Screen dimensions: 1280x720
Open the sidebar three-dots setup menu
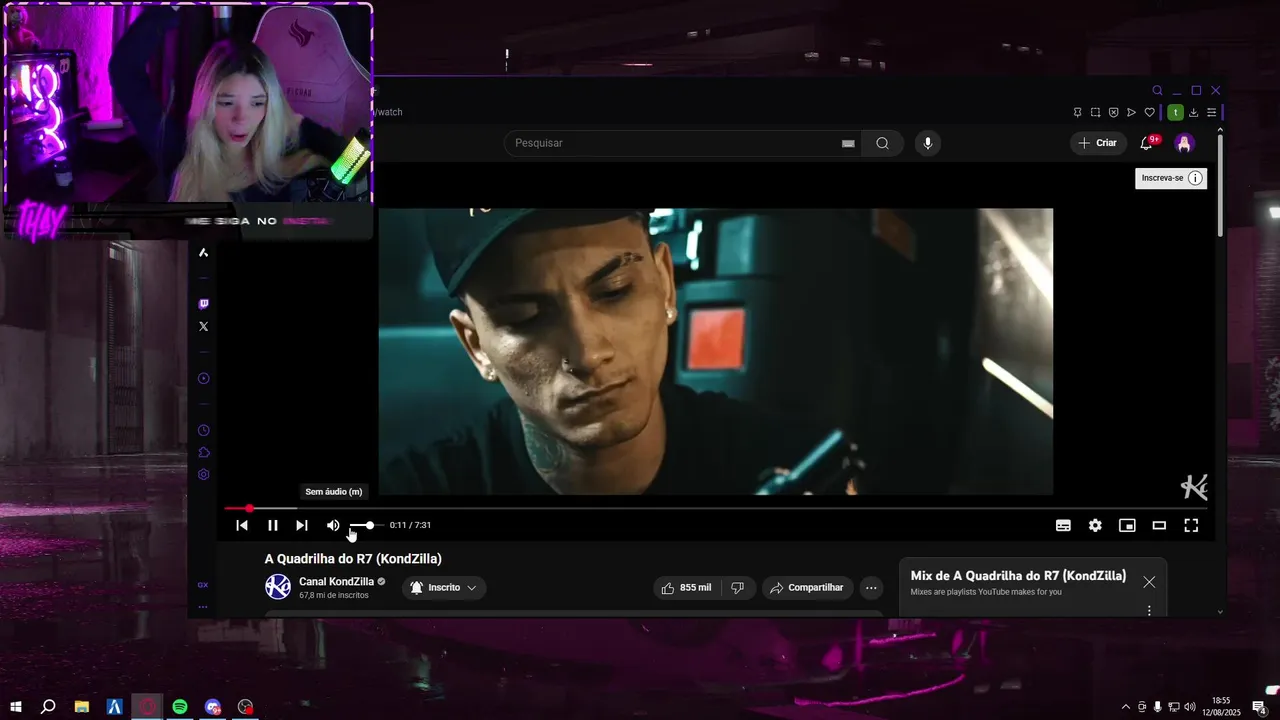(203, 606)
